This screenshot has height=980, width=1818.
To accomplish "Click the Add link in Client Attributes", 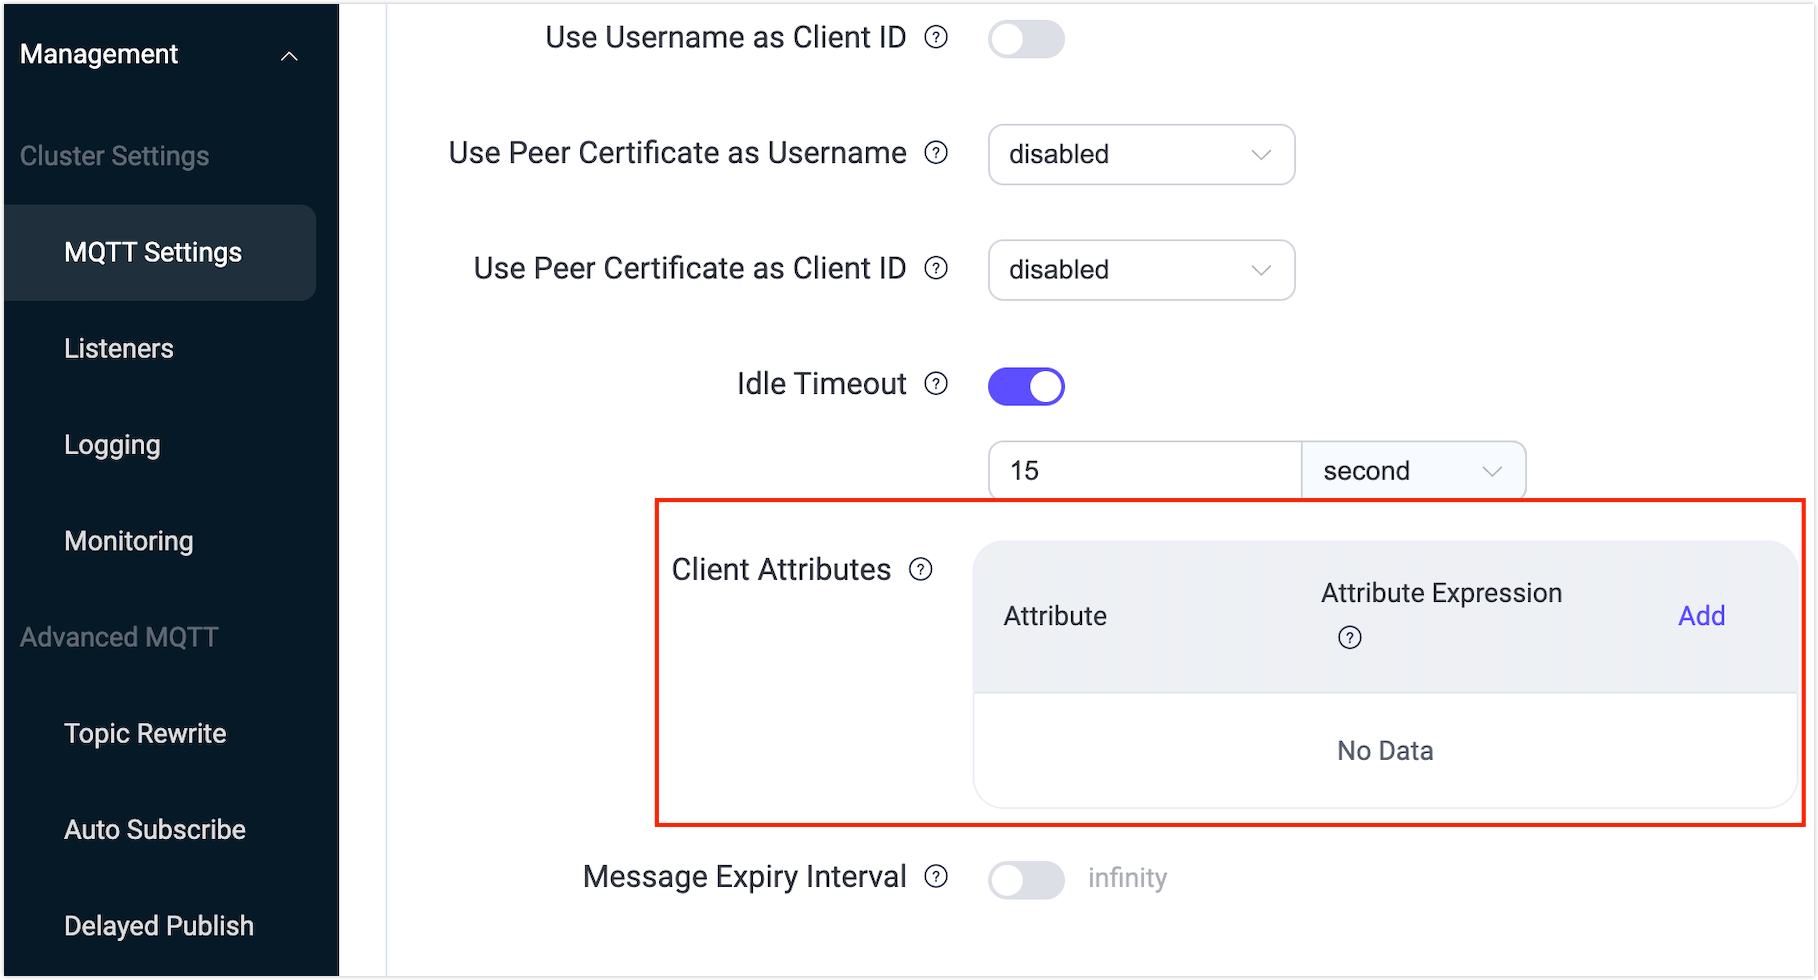I will tap(1701, 616).
